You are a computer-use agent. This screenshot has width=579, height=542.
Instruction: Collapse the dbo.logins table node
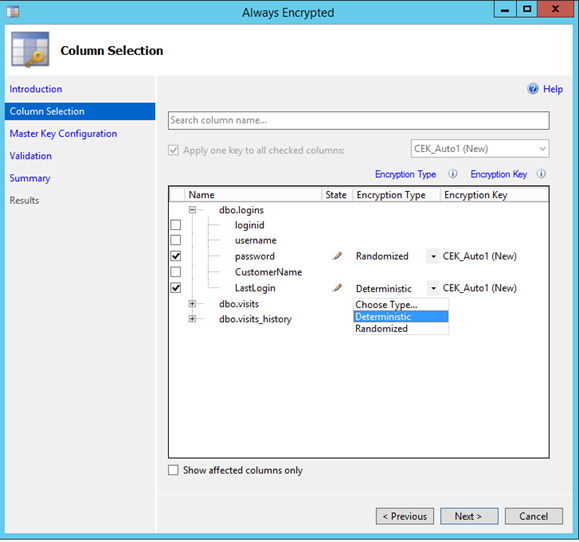(192, 210)
